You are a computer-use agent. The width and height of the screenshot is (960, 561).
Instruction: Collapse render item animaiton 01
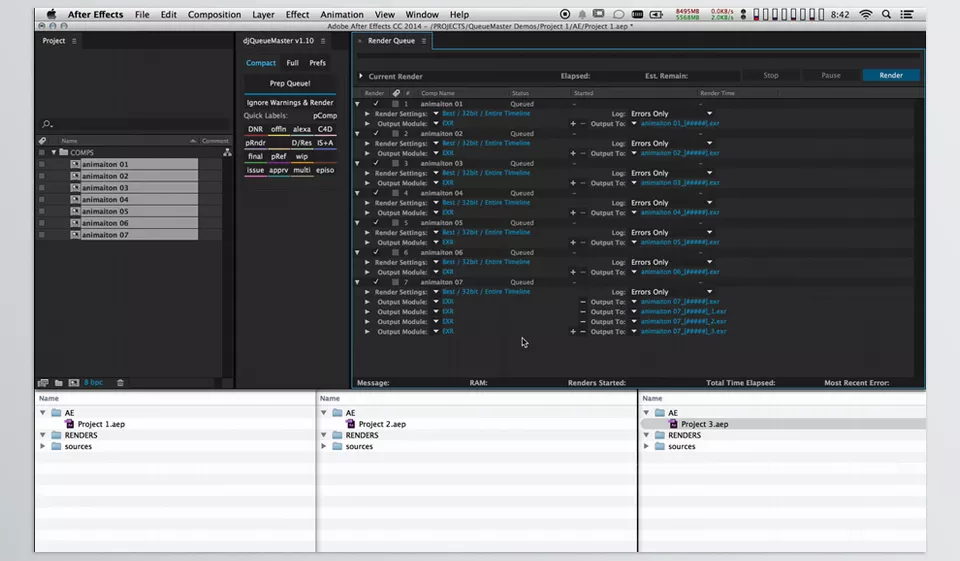coord(358,104)
